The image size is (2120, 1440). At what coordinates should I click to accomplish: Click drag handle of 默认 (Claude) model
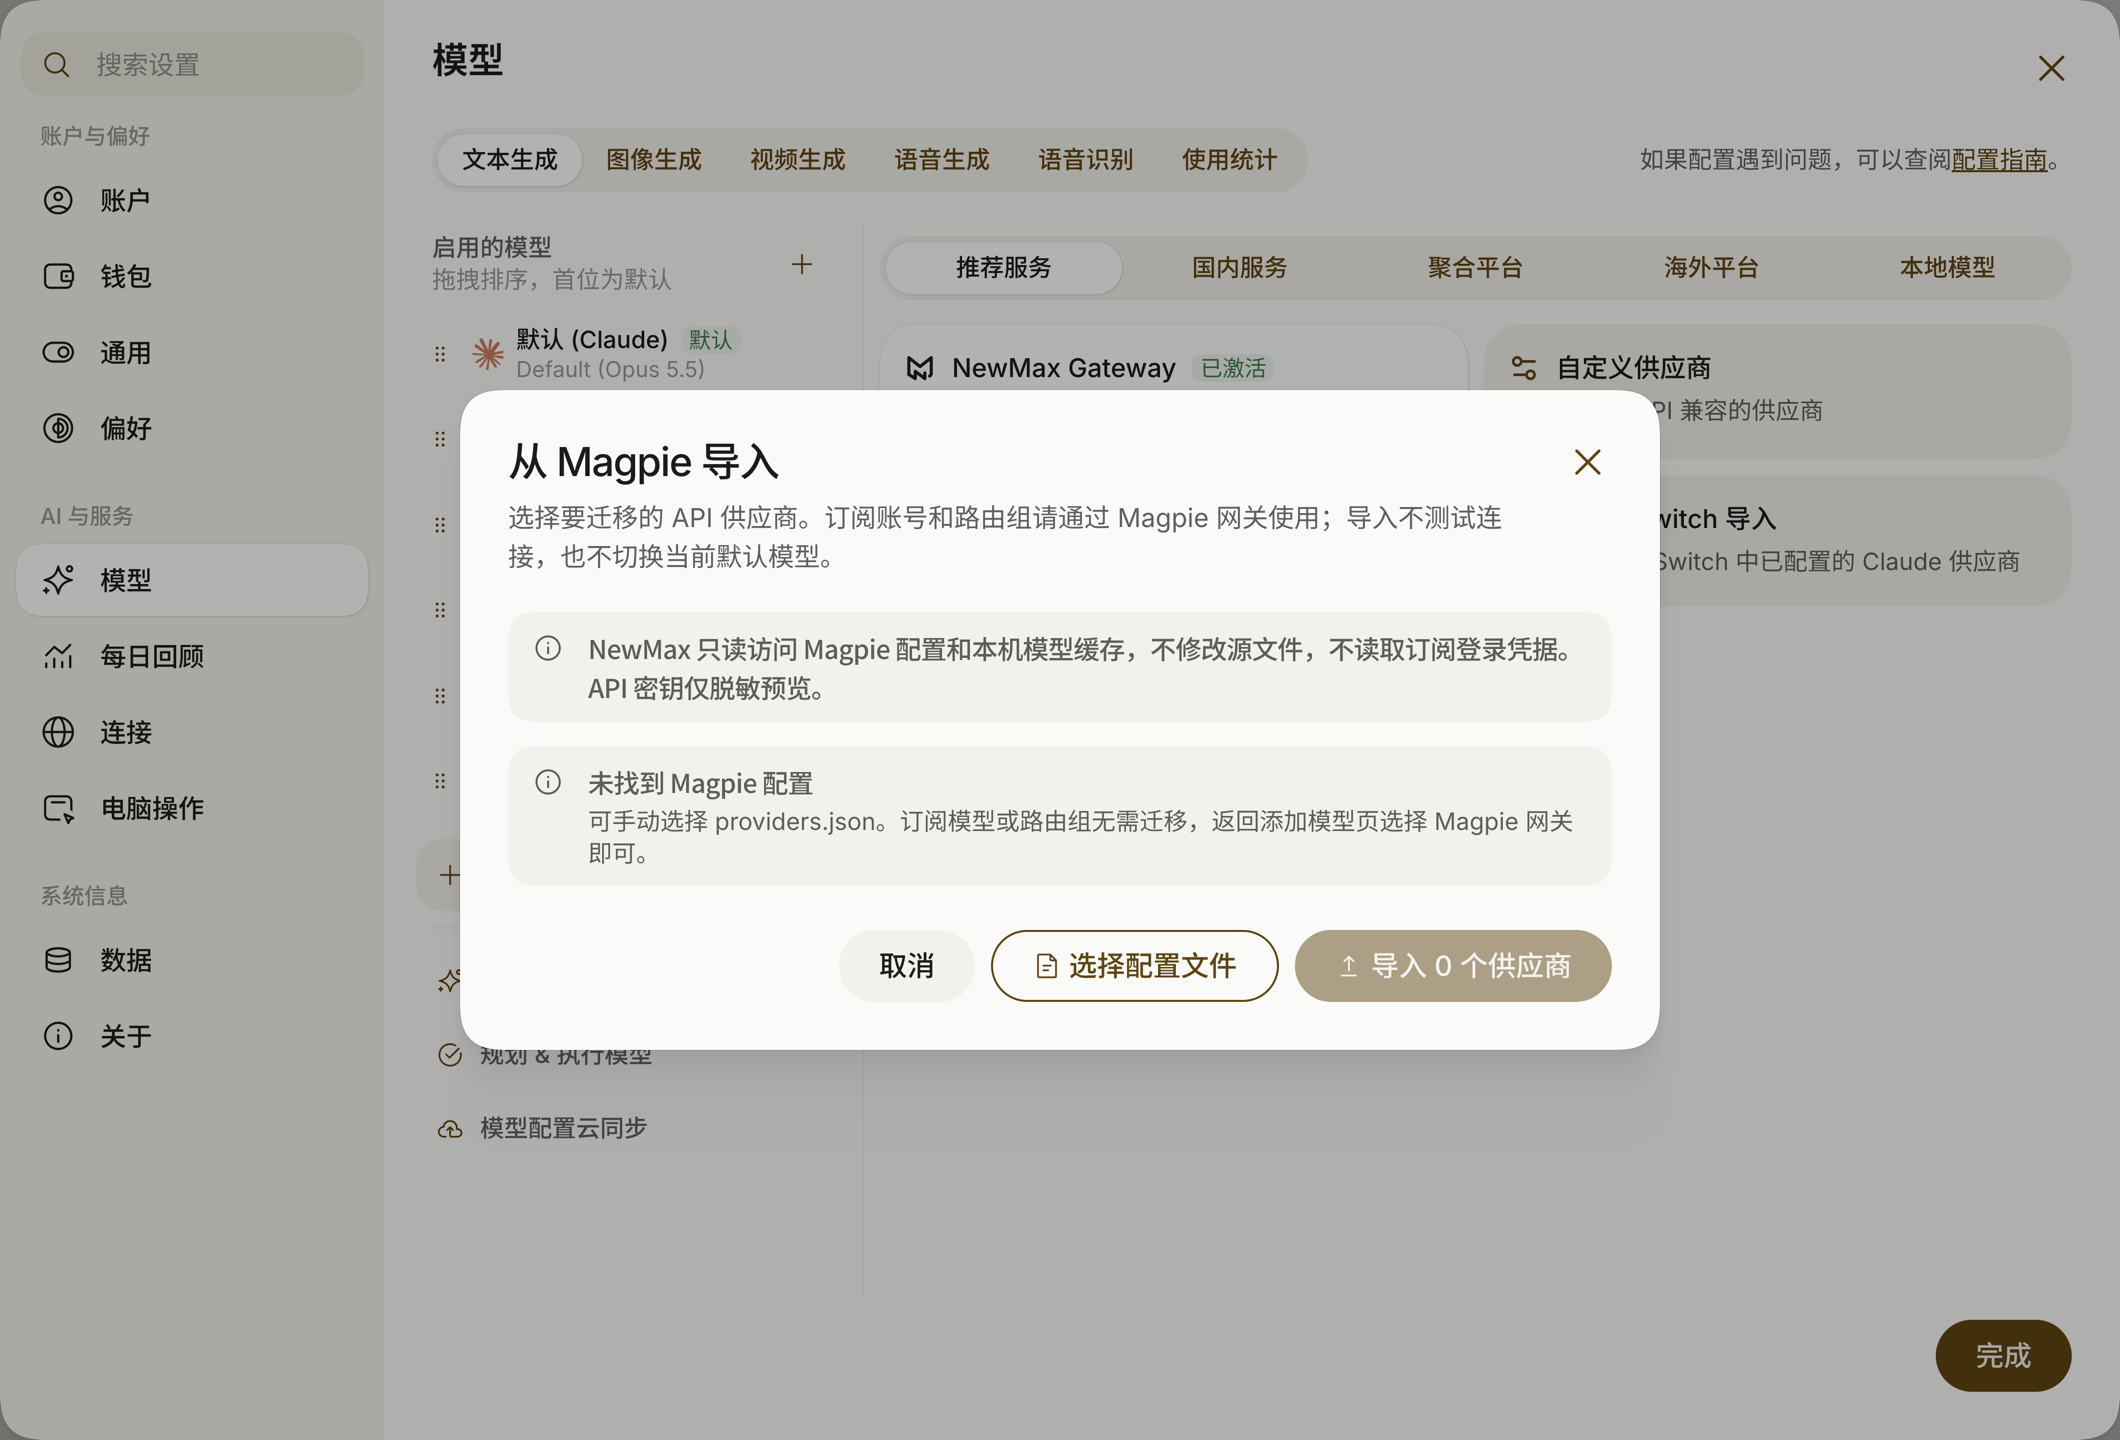[x=440, y=354]
